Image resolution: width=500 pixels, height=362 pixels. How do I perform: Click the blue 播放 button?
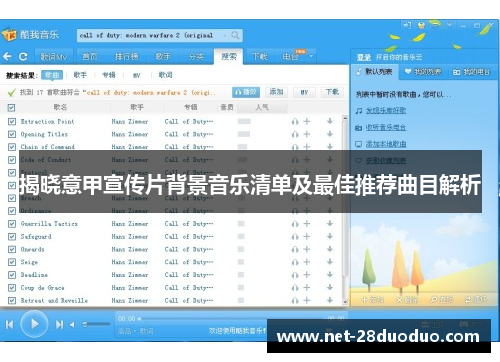246,92
